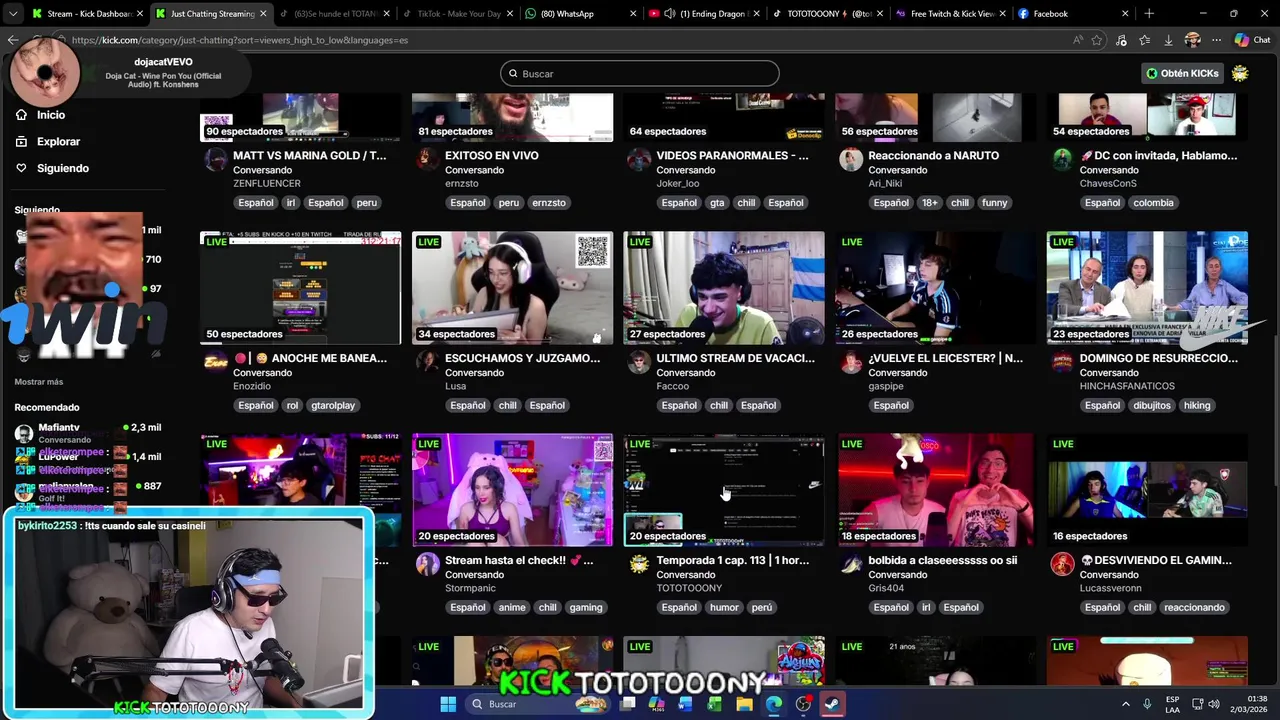
Task: Expand the browser tab search chevron
Action: click(11, 14)
